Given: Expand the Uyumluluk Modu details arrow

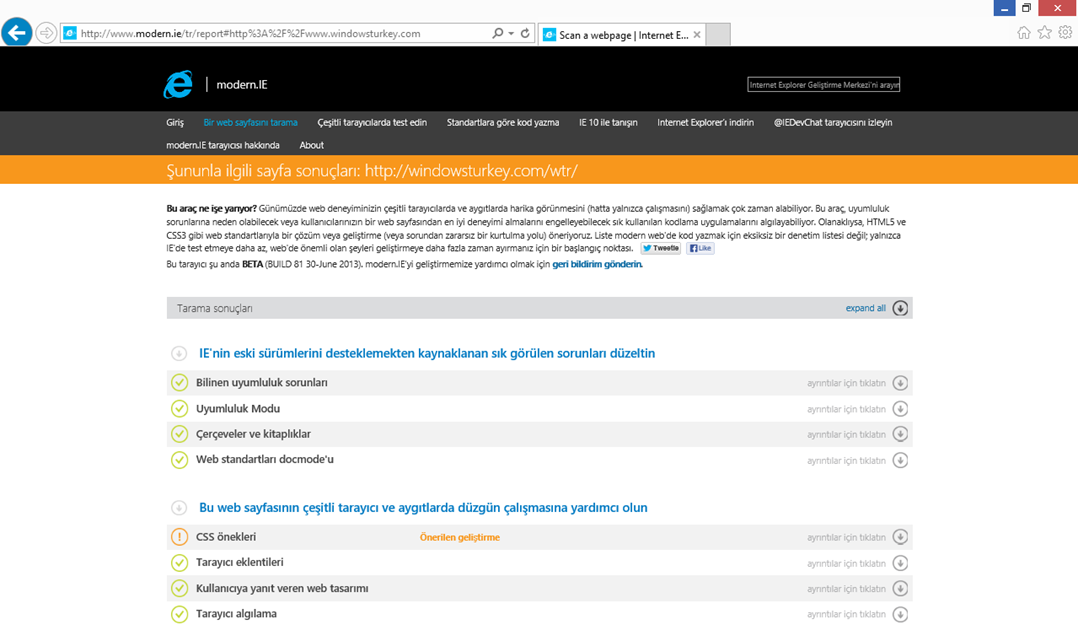Looking at the screenshot, I should [x=900, y=409].
